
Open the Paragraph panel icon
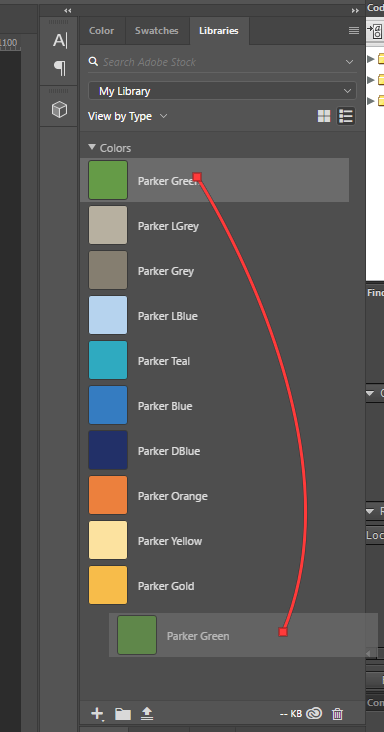[60, 68]
